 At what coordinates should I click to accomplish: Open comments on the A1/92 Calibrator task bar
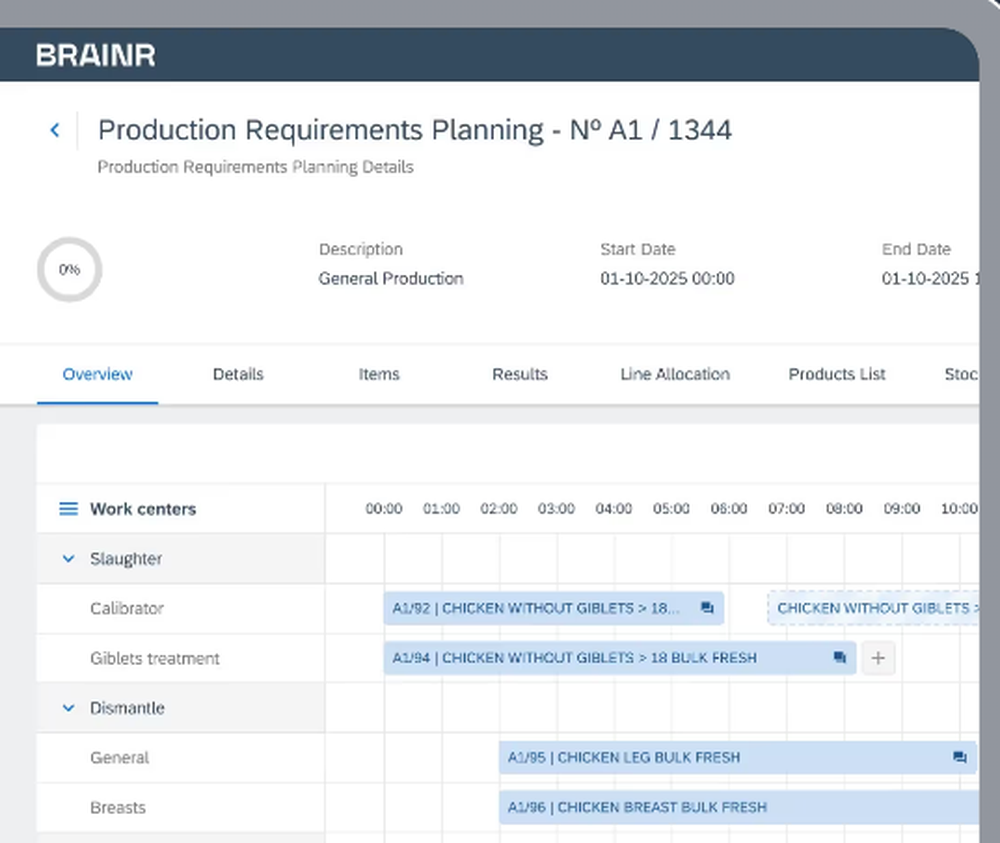(x=707, y=608)
